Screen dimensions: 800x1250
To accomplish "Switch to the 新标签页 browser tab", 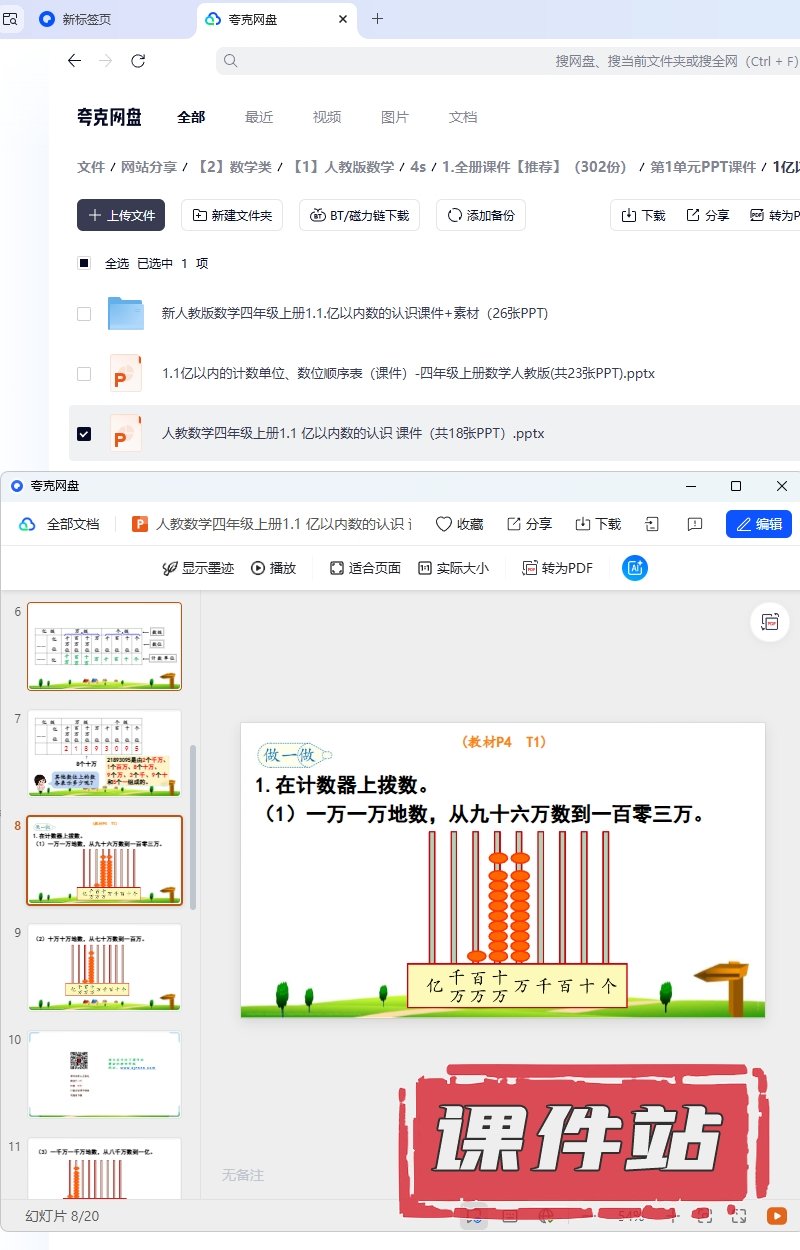I will point(86,19).
